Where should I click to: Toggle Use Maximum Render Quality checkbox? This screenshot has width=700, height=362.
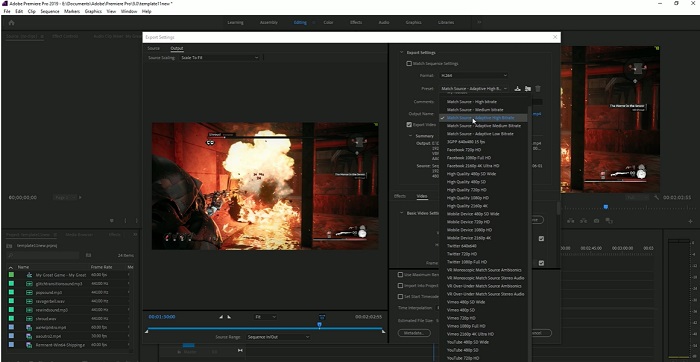400,275
